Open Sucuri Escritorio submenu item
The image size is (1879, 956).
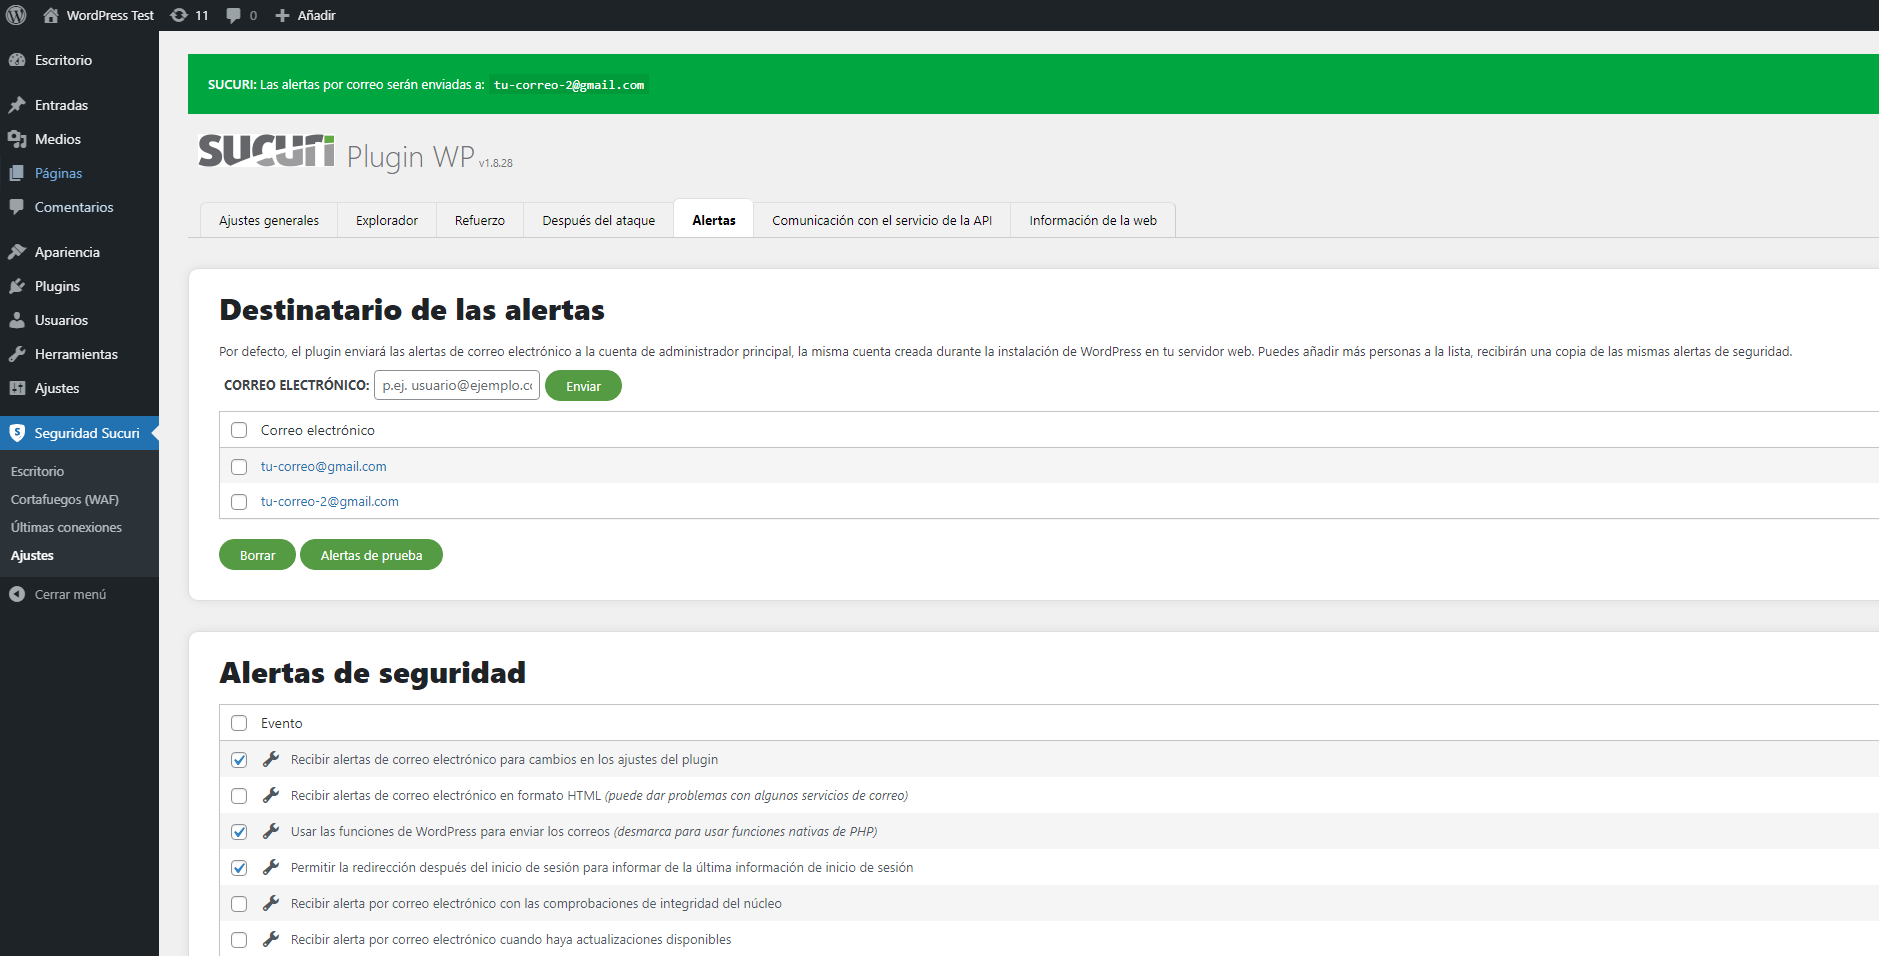tap(37, 471)
